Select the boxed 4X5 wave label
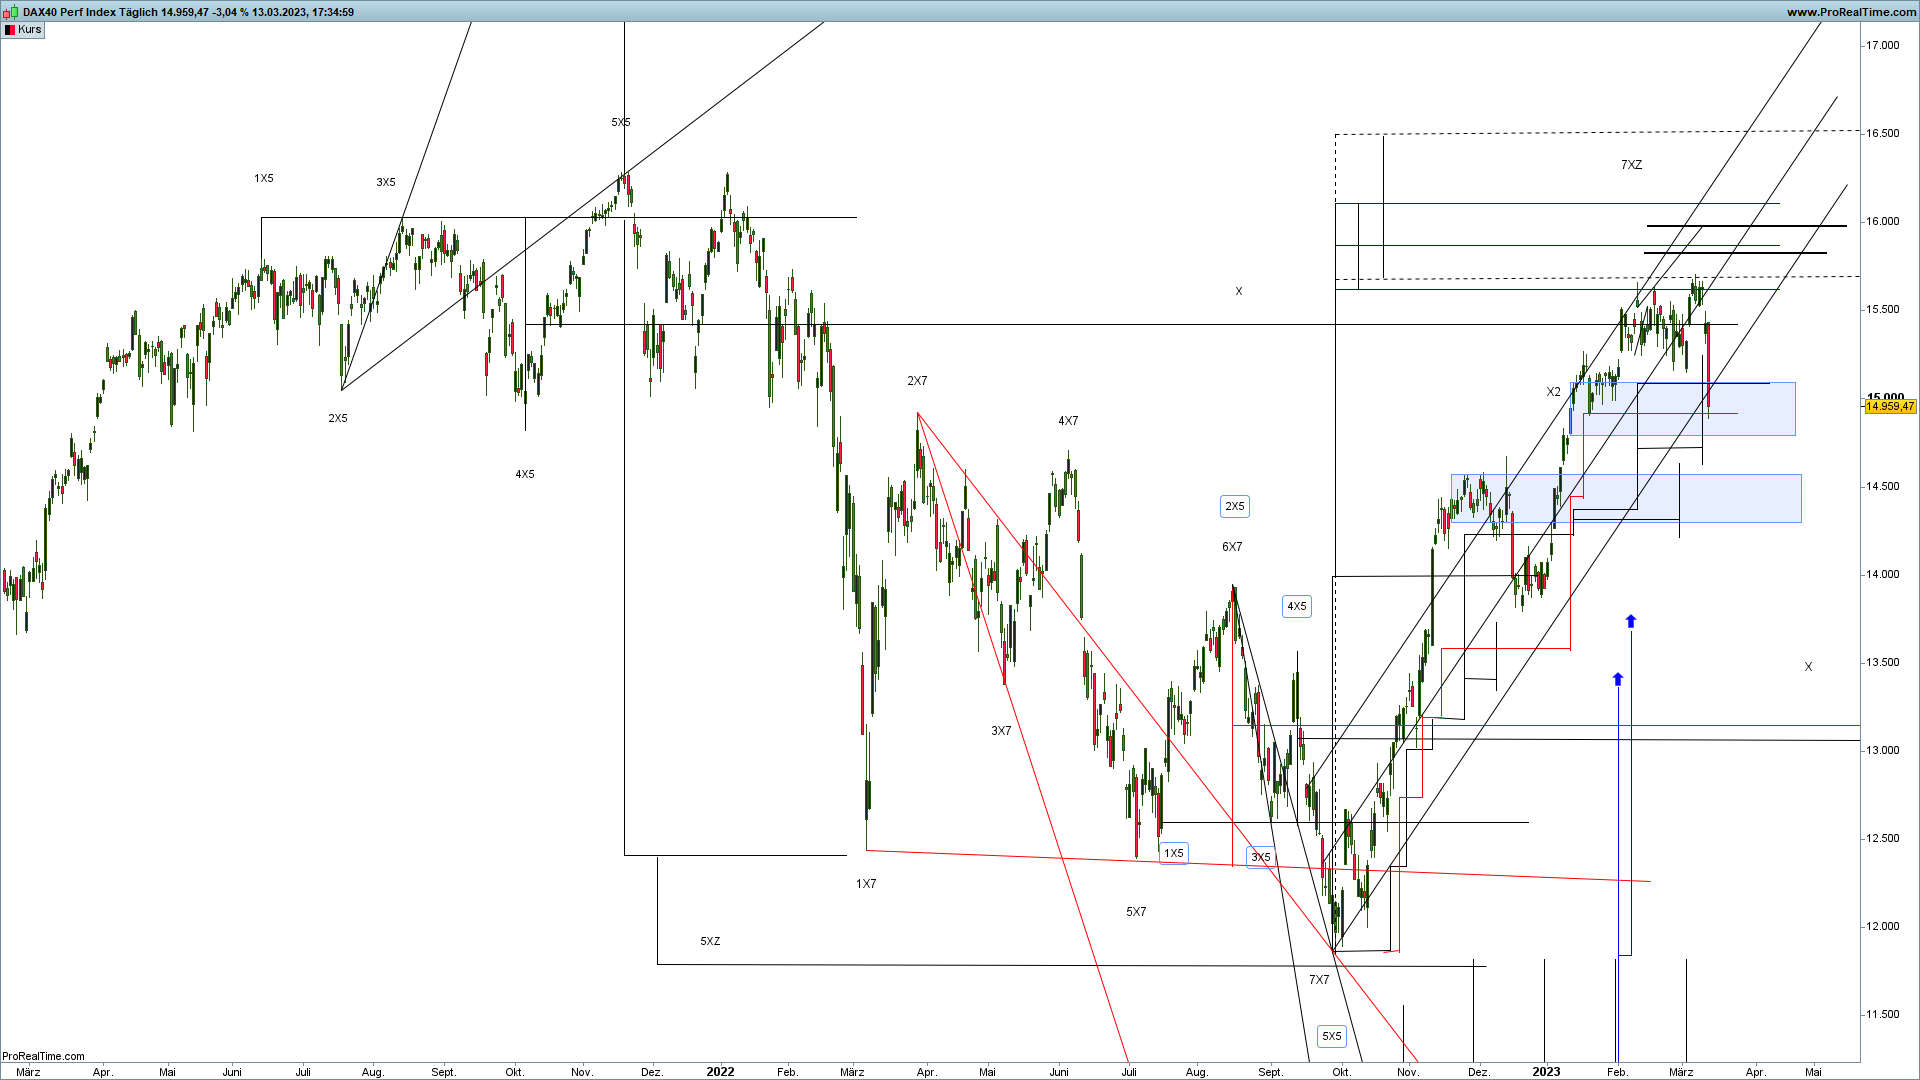This screenshot has height=1080, width=1920. tap(1297, 606)
